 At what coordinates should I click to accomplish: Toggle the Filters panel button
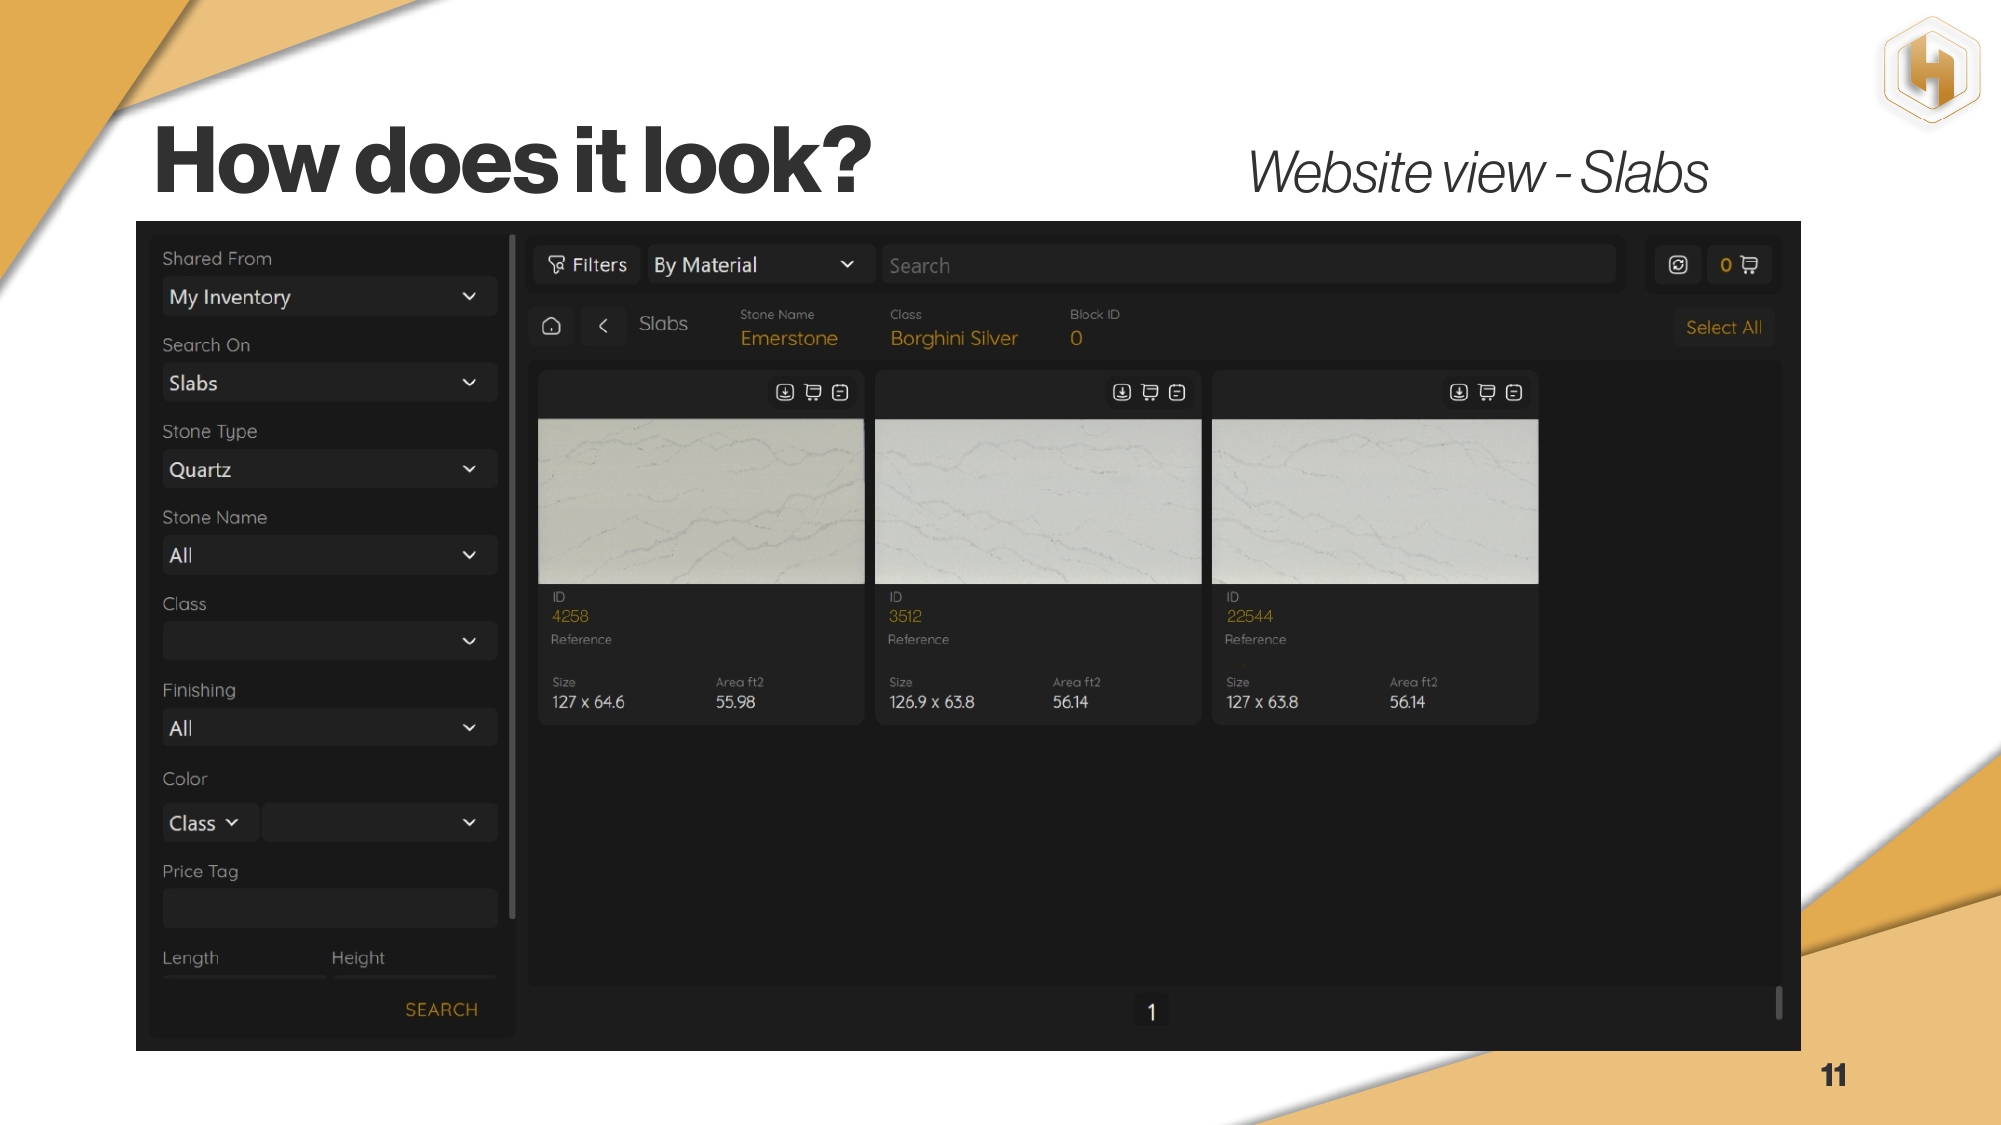click(x=587, y=265)
